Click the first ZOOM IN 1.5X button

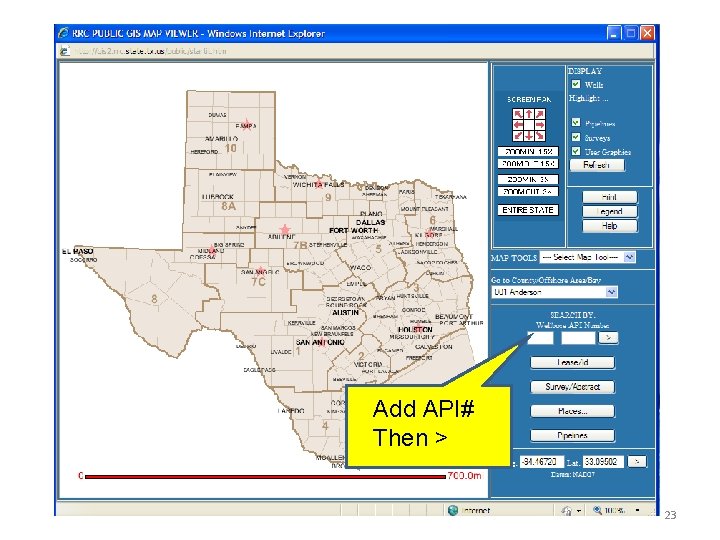coord(528,152)
